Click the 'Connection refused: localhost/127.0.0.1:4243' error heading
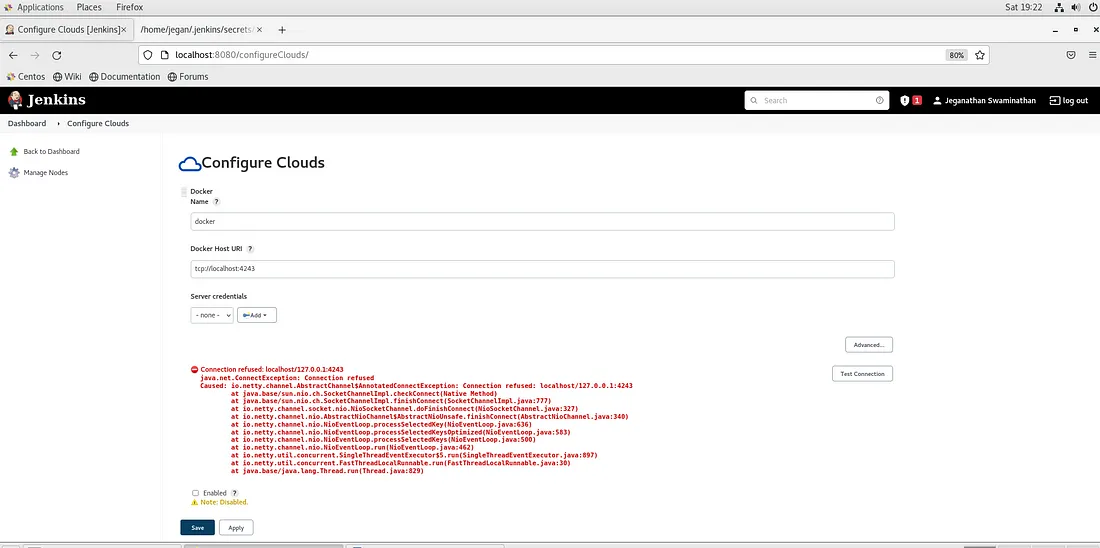Viewport: 1100px width, 548px height. [271, 369]
